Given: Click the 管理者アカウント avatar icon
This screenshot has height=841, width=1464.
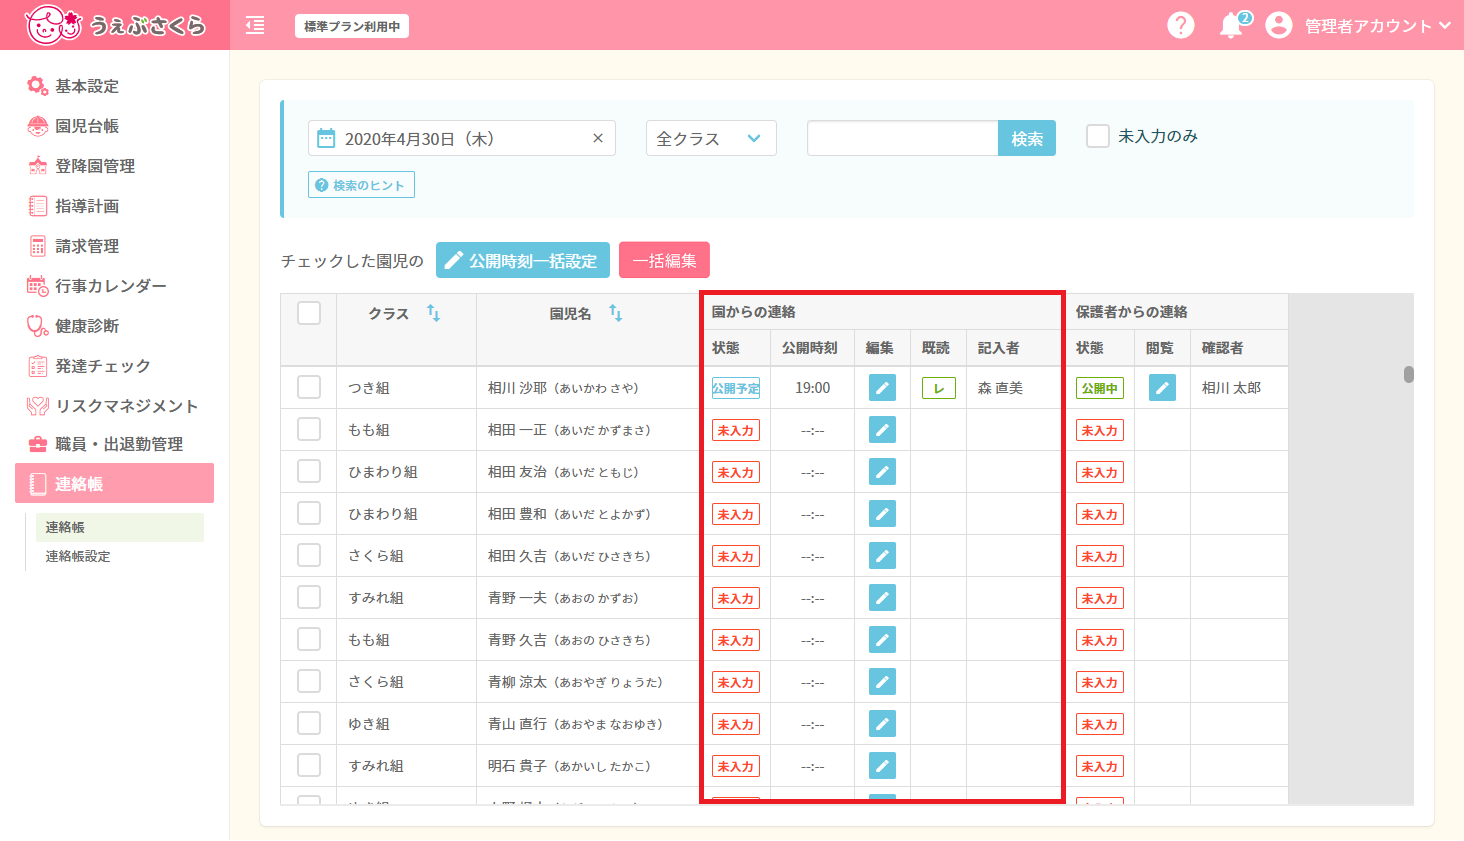Looking at the screenshot, I should click(x=1278, y=25).
